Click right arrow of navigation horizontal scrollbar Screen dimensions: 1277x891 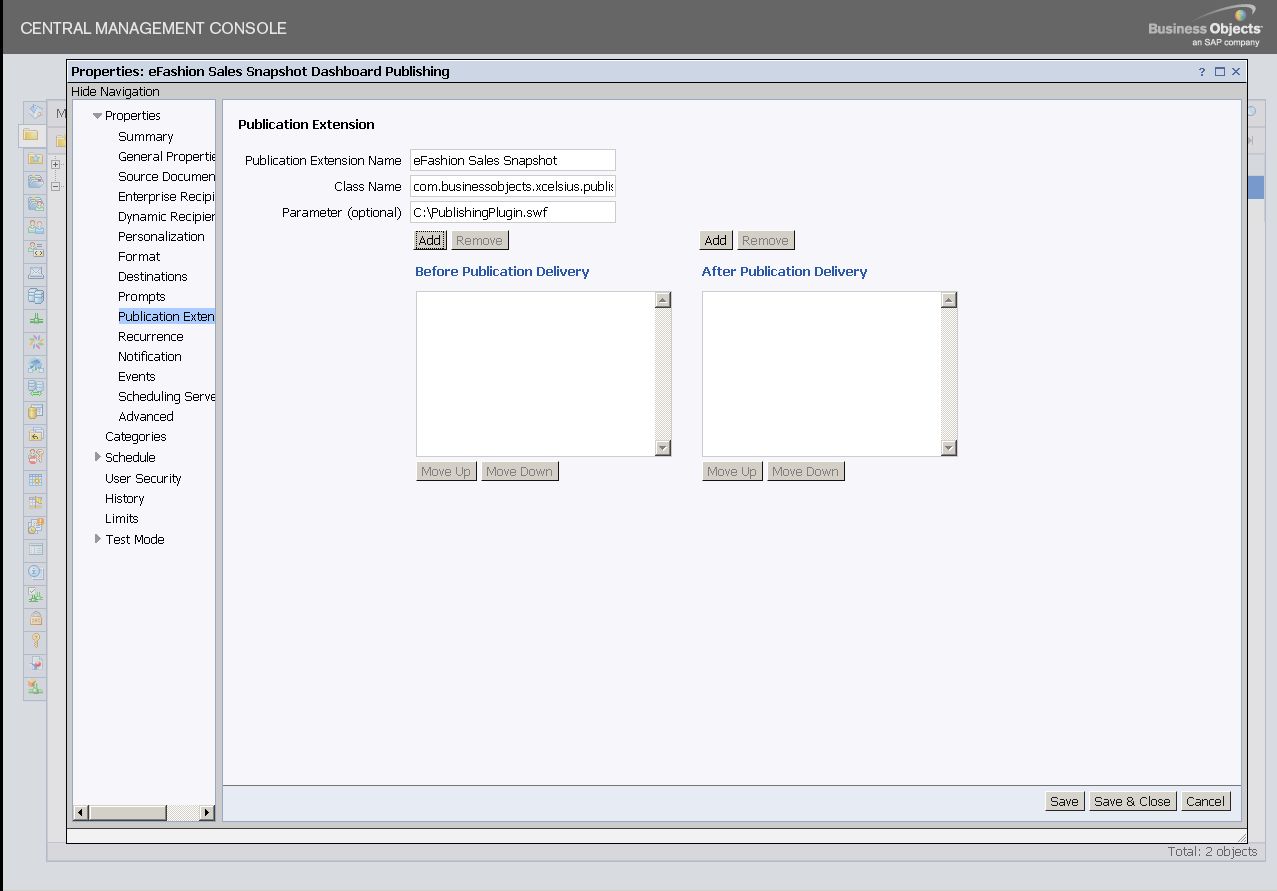[x=207, y=813]
